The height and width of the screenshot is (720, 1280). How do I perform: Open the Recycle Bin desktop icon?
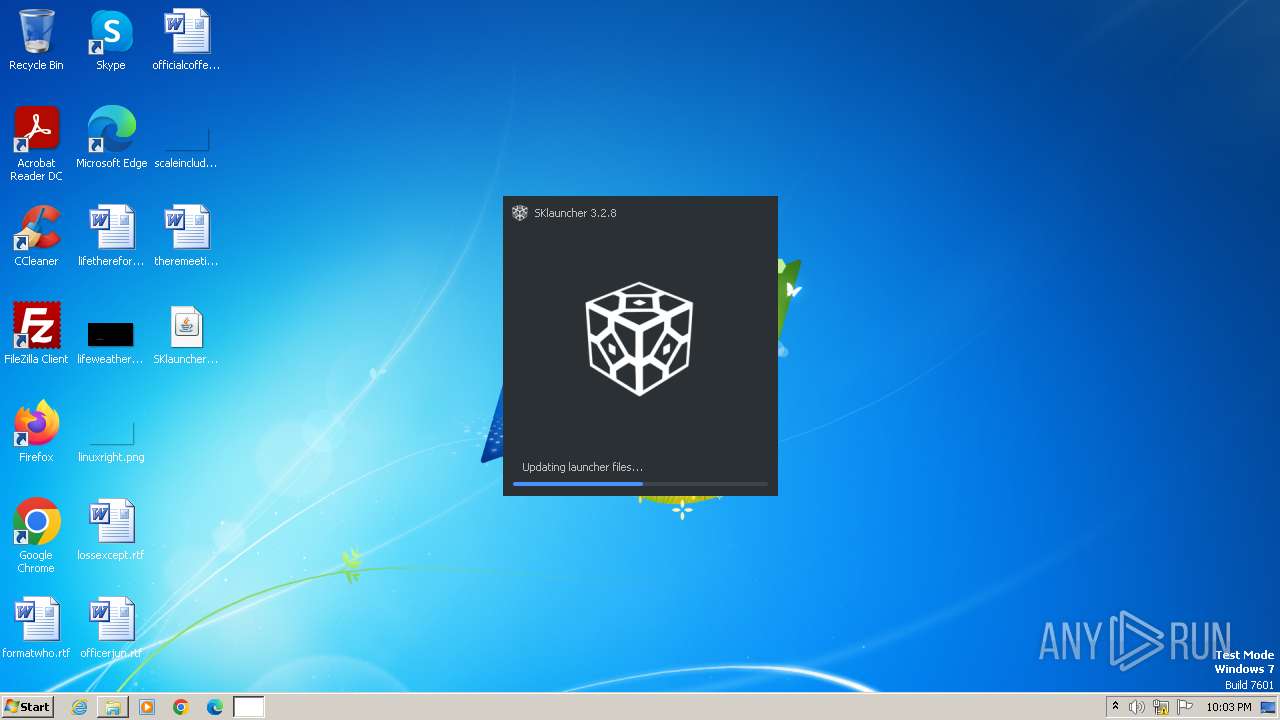pyautogui.click(x=36, y=40)
